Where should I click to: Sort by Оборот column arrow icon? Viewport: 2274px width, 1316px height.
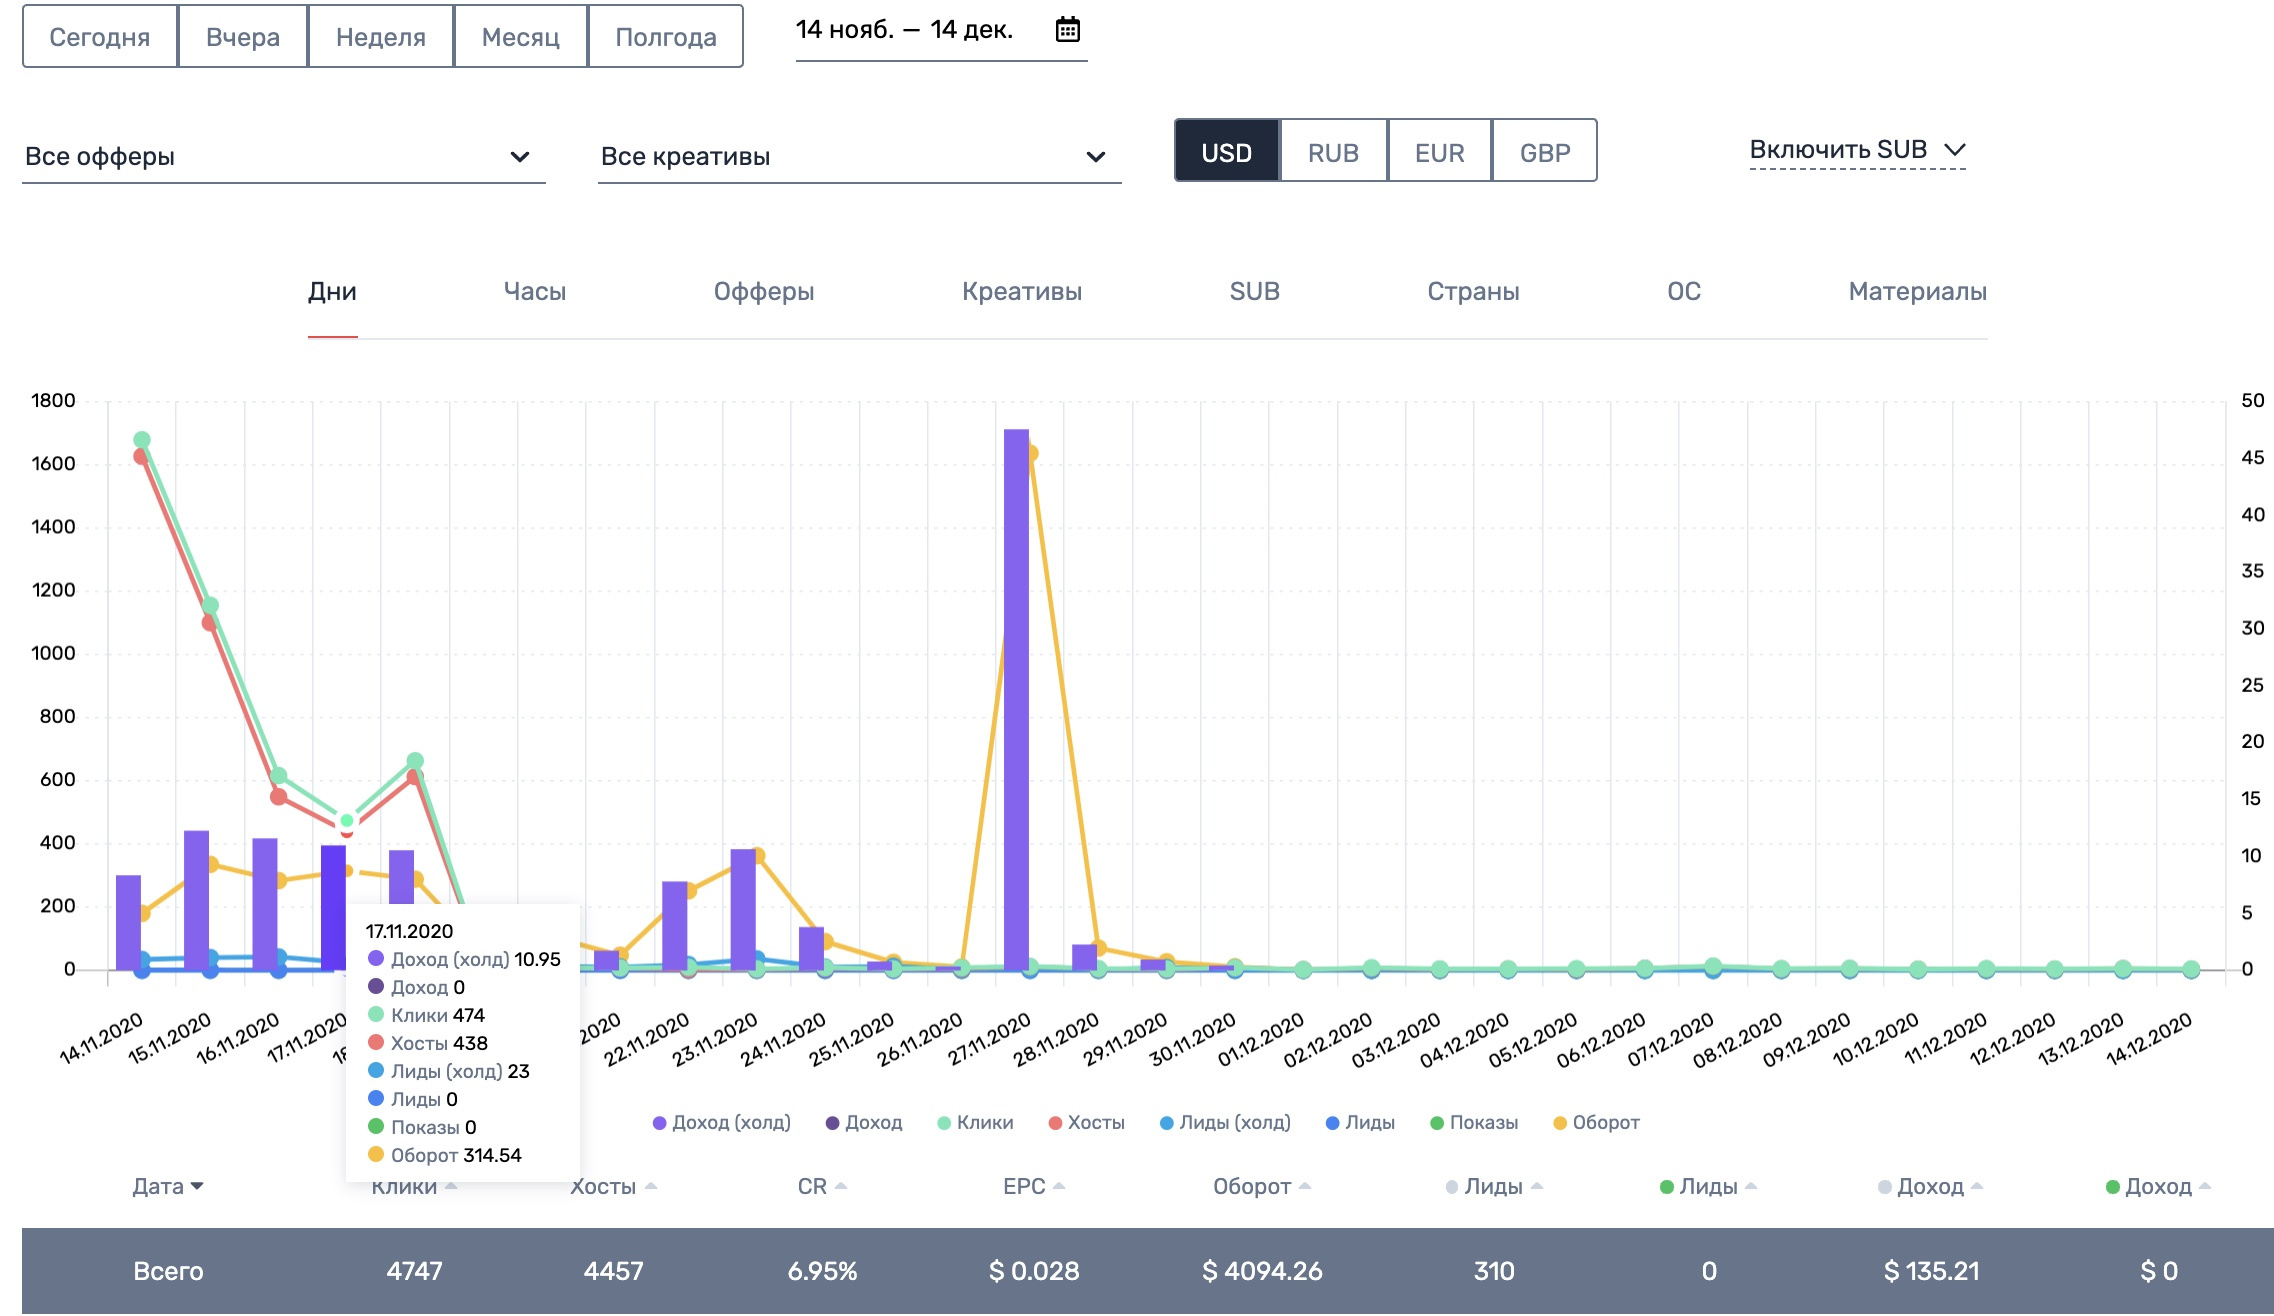click(1305, 1186)
